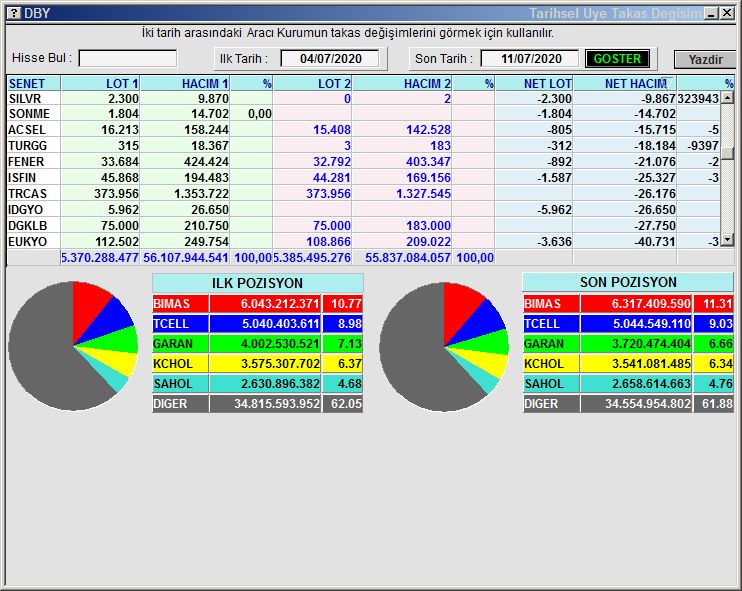Viewport: 742px width, 591px height.
Task: Click the SON POZISYON pie chart
Action: (444, 346)
